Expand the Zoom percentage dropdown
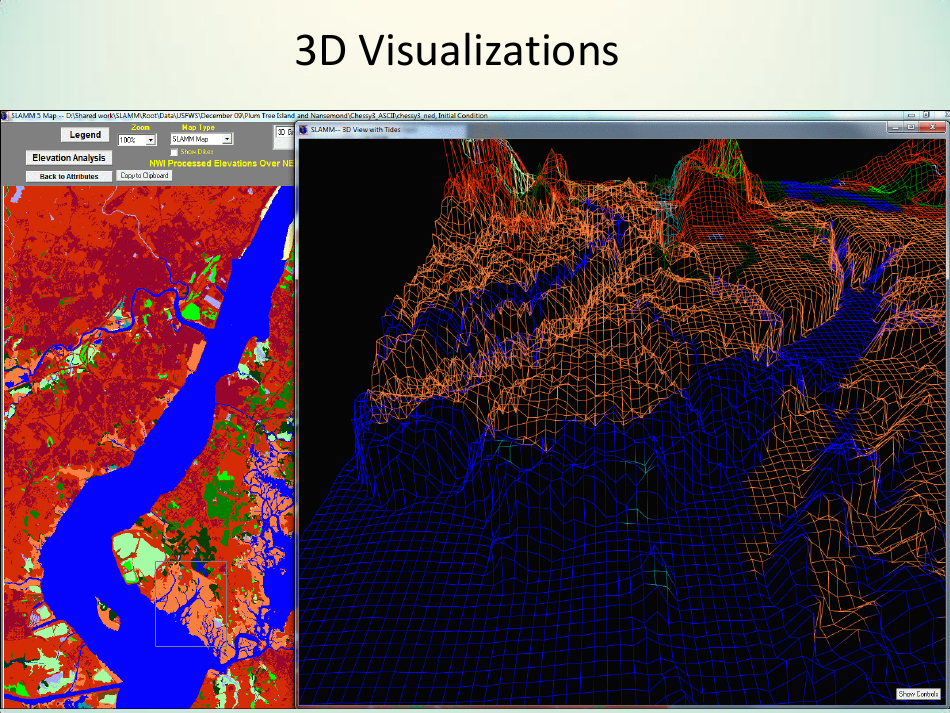 point(151,140)
